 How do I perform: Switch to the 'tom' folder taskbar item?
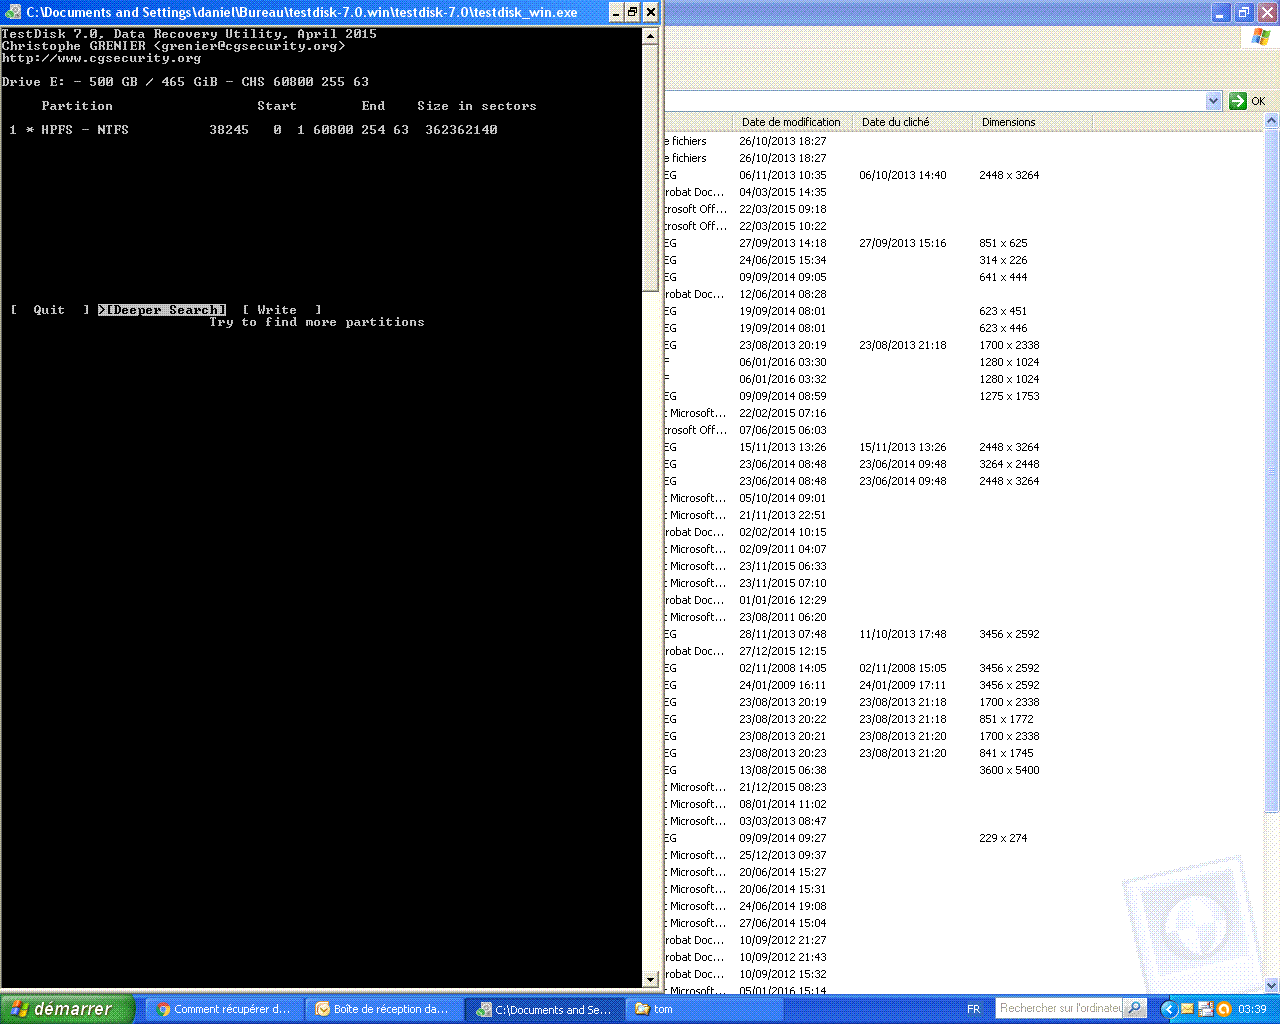coord(704,1009)
